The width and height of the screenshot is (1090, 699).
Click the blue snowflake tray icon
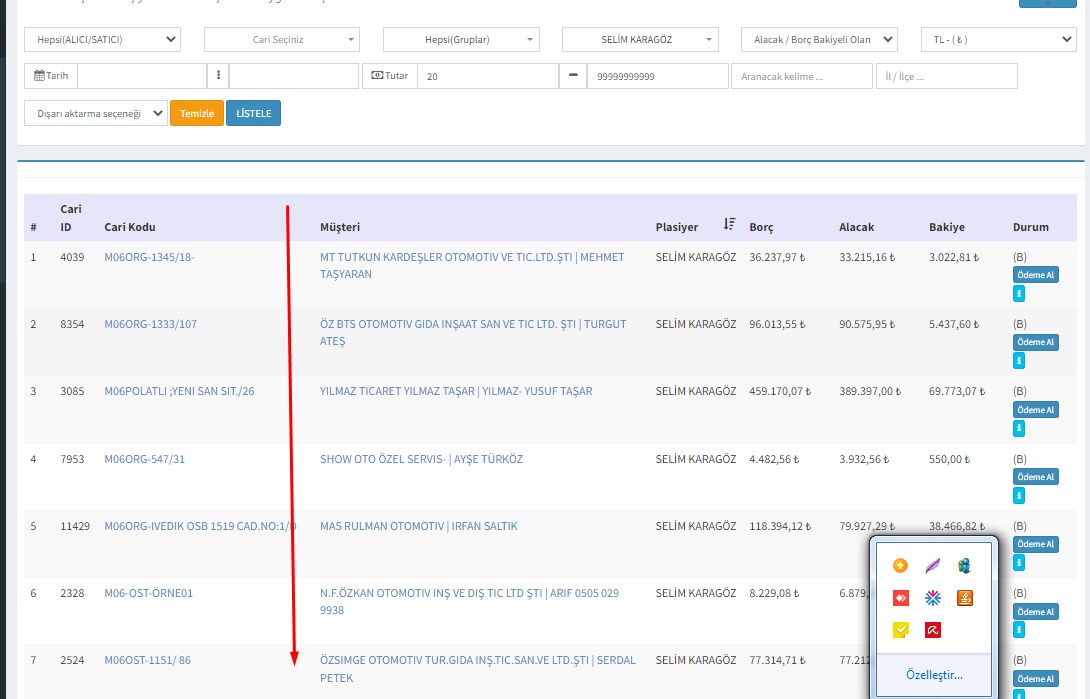(932, 598)
